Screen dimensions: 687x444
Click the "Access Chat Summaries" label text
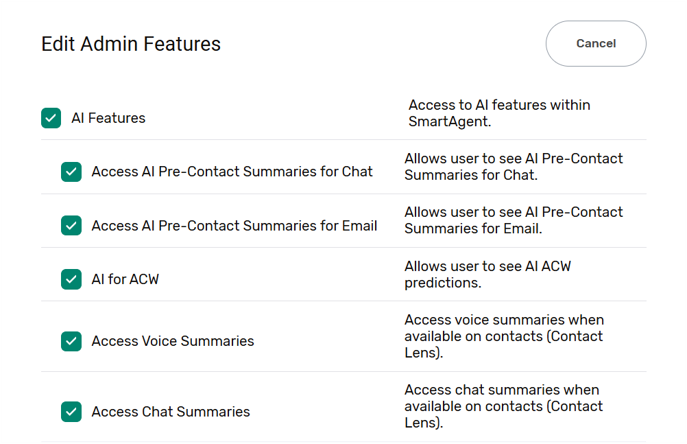170,411
